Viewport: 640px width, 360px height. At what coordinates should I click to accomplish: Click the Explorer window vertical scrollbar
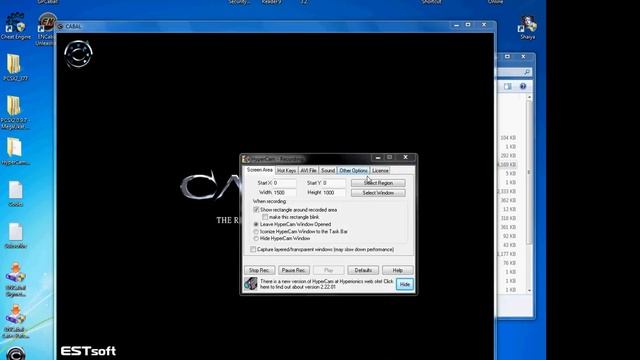pyautogui.click(x=529, y=193)
